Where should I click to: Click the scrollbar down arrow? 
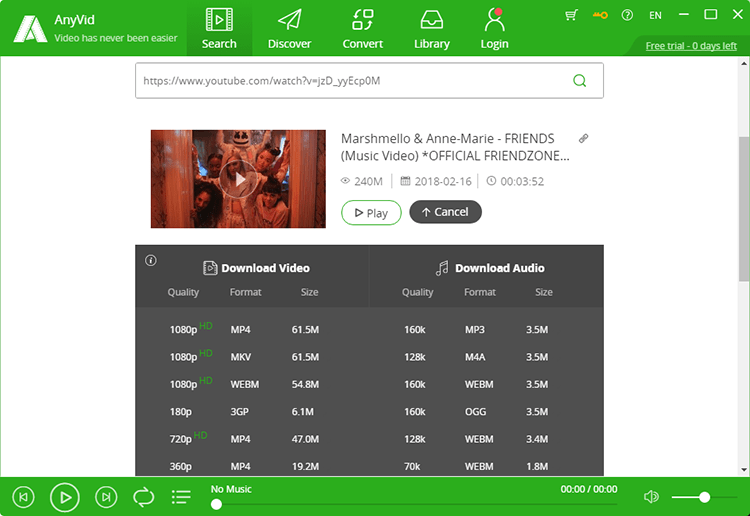pos(744,470)
